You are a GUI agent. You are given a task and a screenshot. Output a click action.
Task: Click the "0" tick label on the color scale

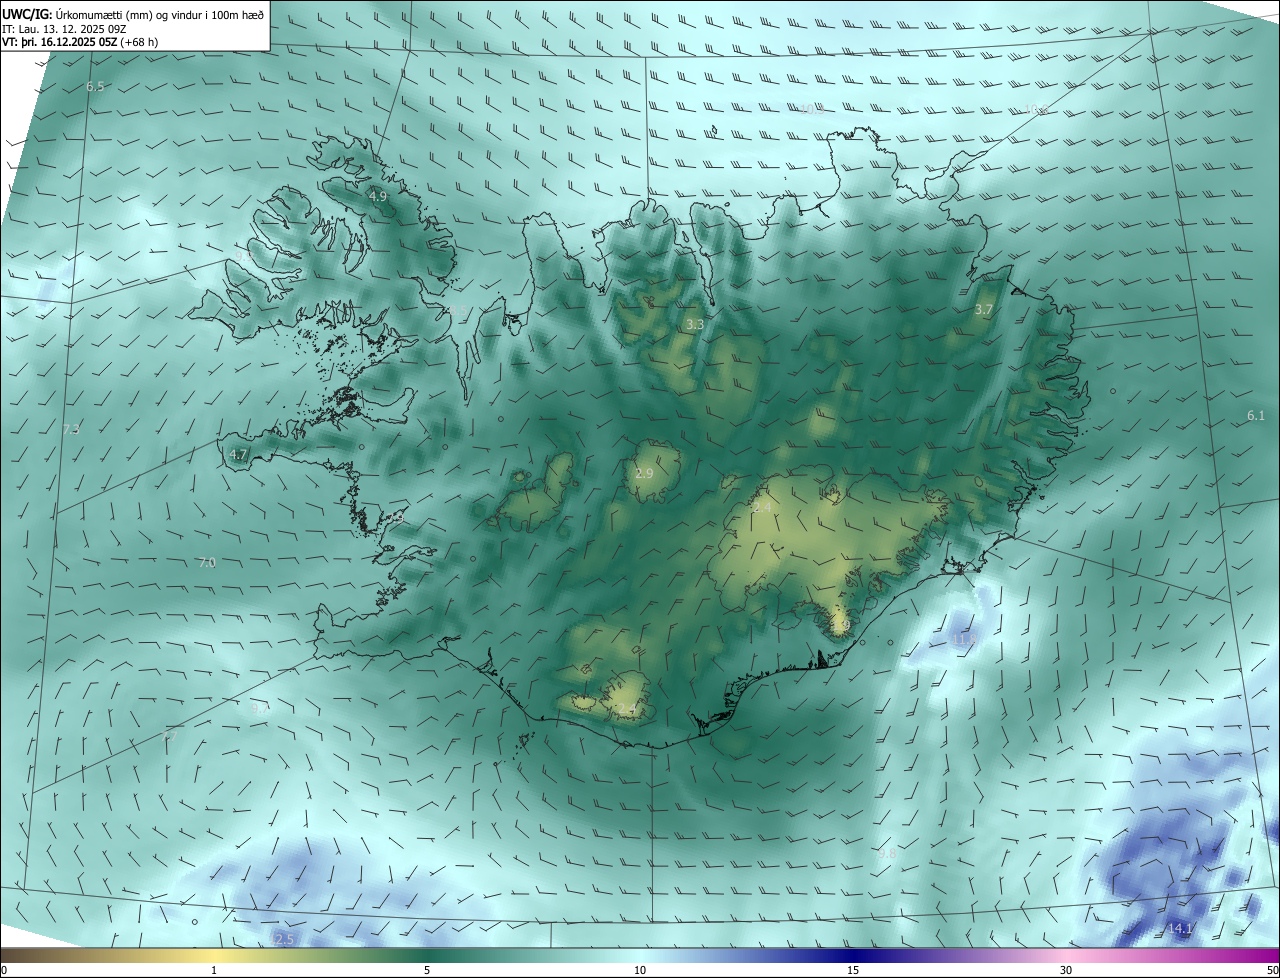(4, 970)
